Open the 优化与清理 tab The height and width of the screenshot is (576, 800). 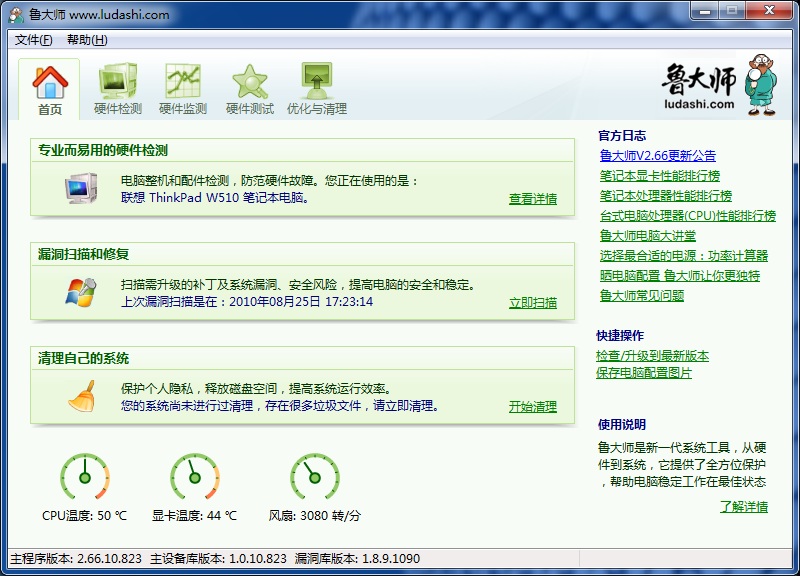pyautogui.click(x=317, y=90)
